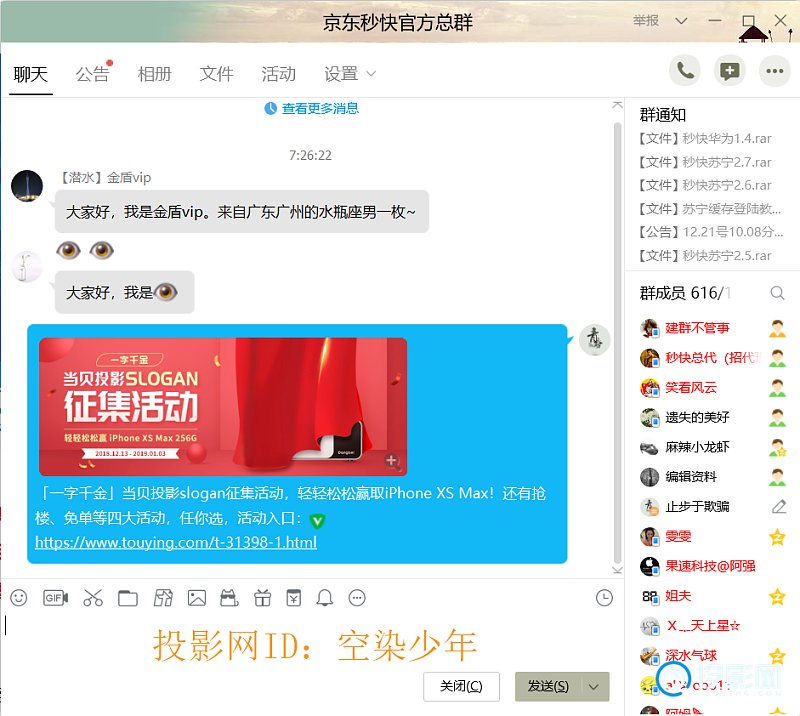
Task: Click the message 大家好，我是金盾vip
Action: 242,212
